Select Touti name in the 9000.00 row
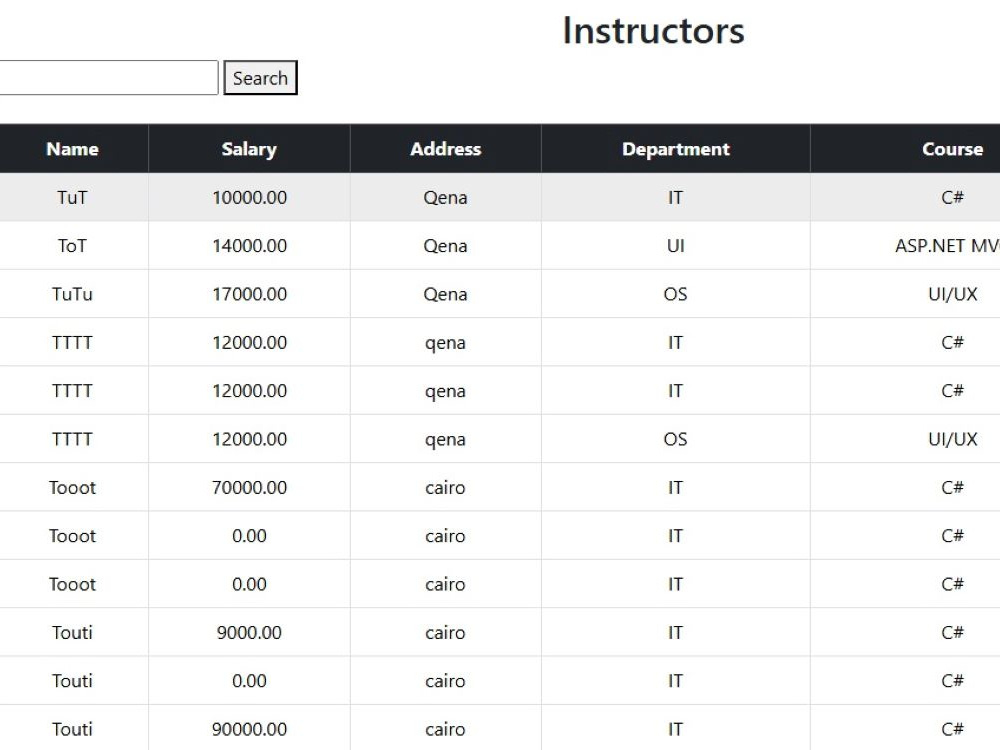The height and width of the screenshot is (750, 1000). pyautogui.click(x=73, y=633)
